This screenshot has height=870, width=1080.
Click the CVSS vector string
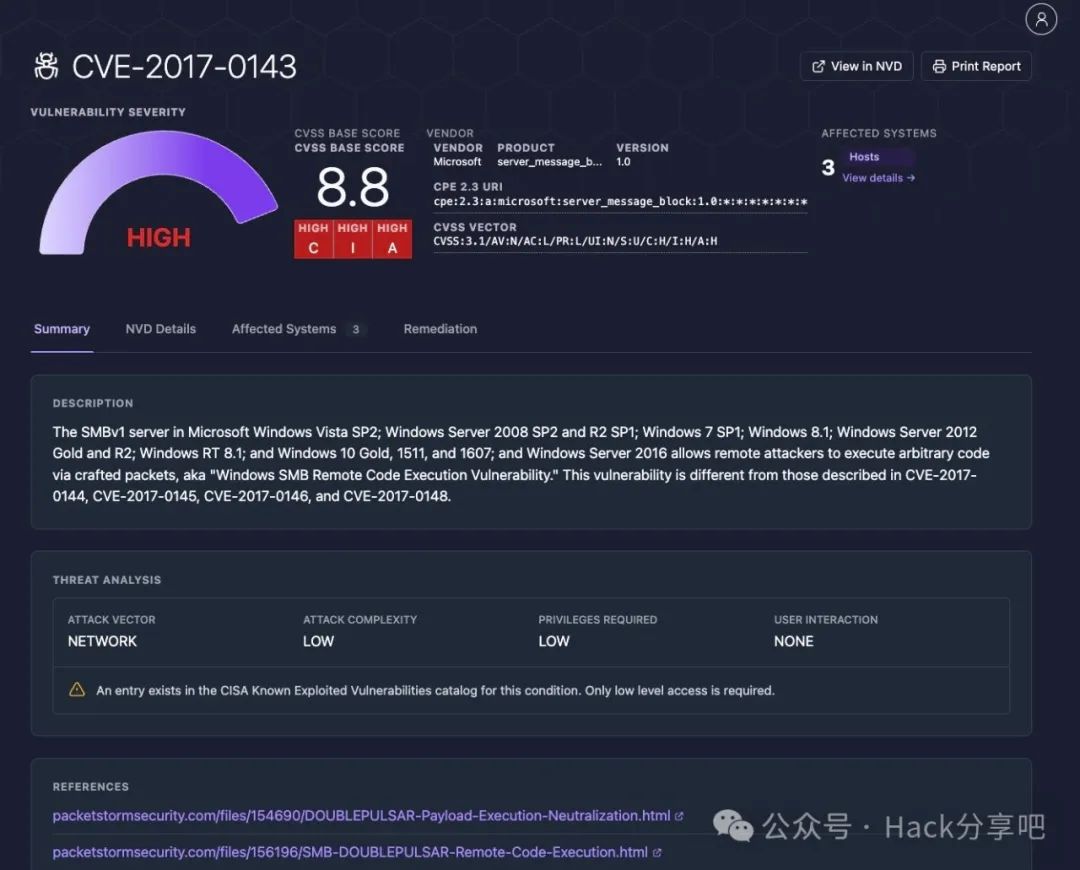pyautogui.click(x=575, y=241)
